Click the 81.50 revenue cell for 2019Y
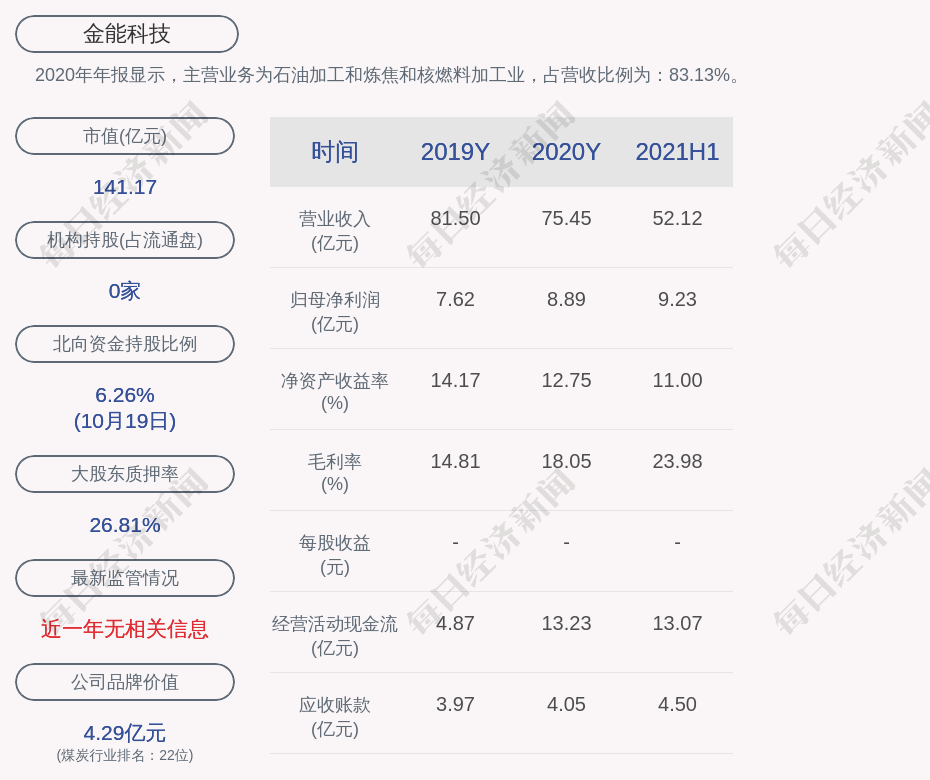The image size is (930, 780). coord(456,218)
